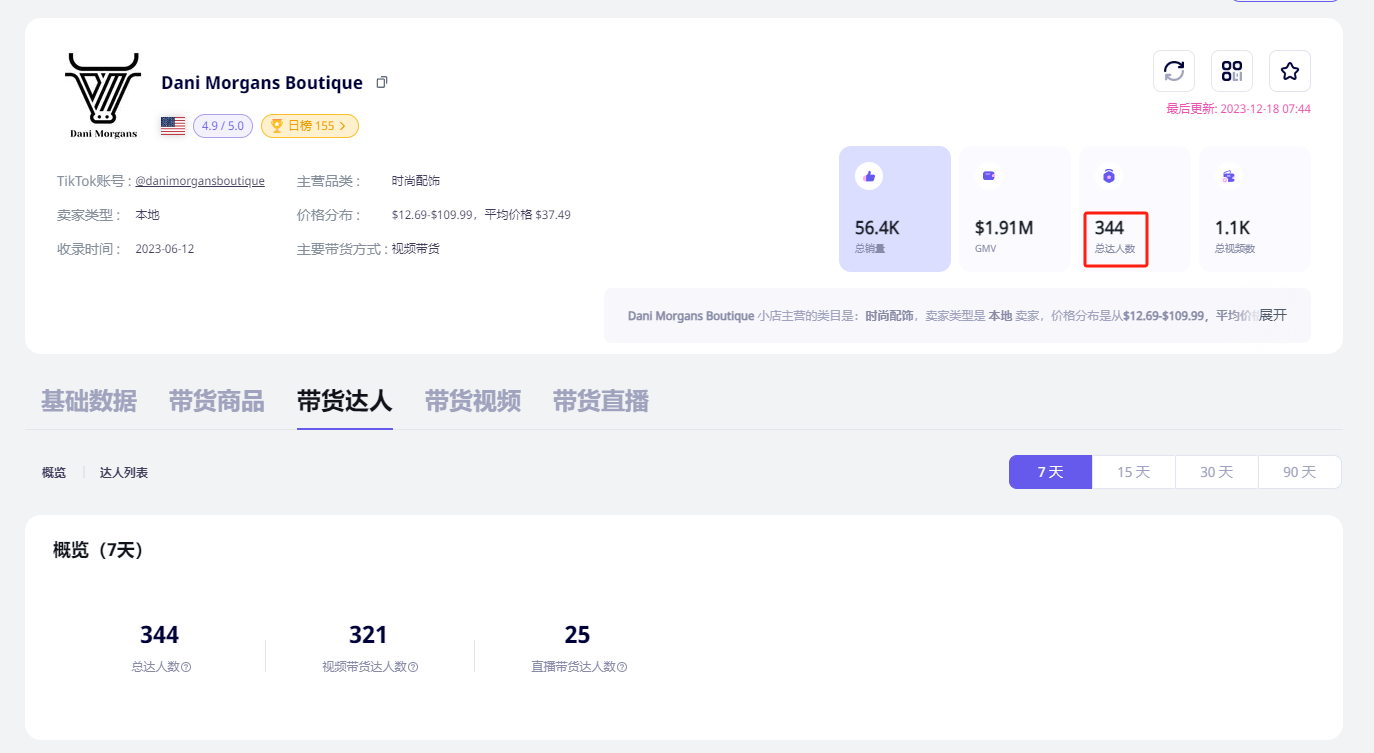Viewport: 1374px width, 753px height.
Task: Jump to 达人列表 section
Action: click(x=124, y=472)
